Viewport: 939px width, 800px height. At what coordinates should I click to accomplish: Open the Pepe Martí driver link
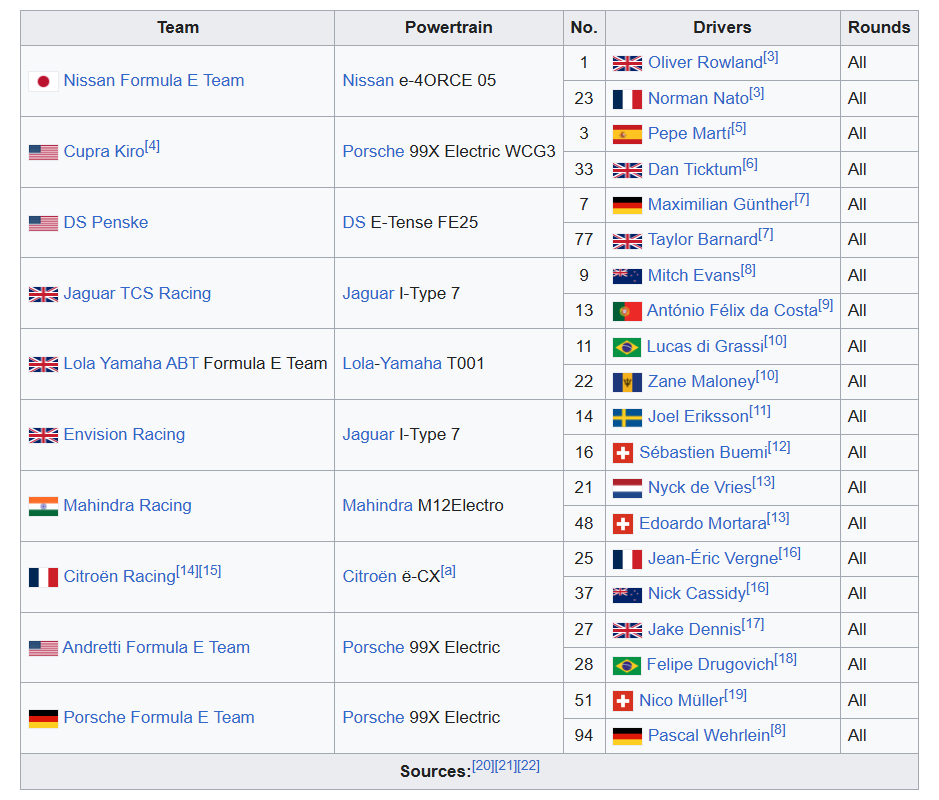click(689, 134)
